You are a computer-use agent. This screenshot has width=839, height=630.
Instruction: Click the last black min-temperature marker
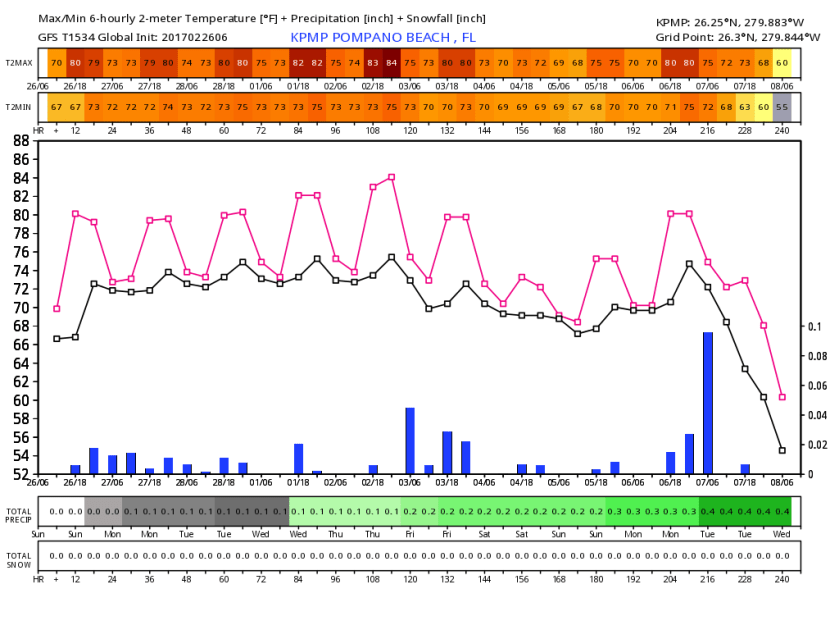[x=782, y=450]
